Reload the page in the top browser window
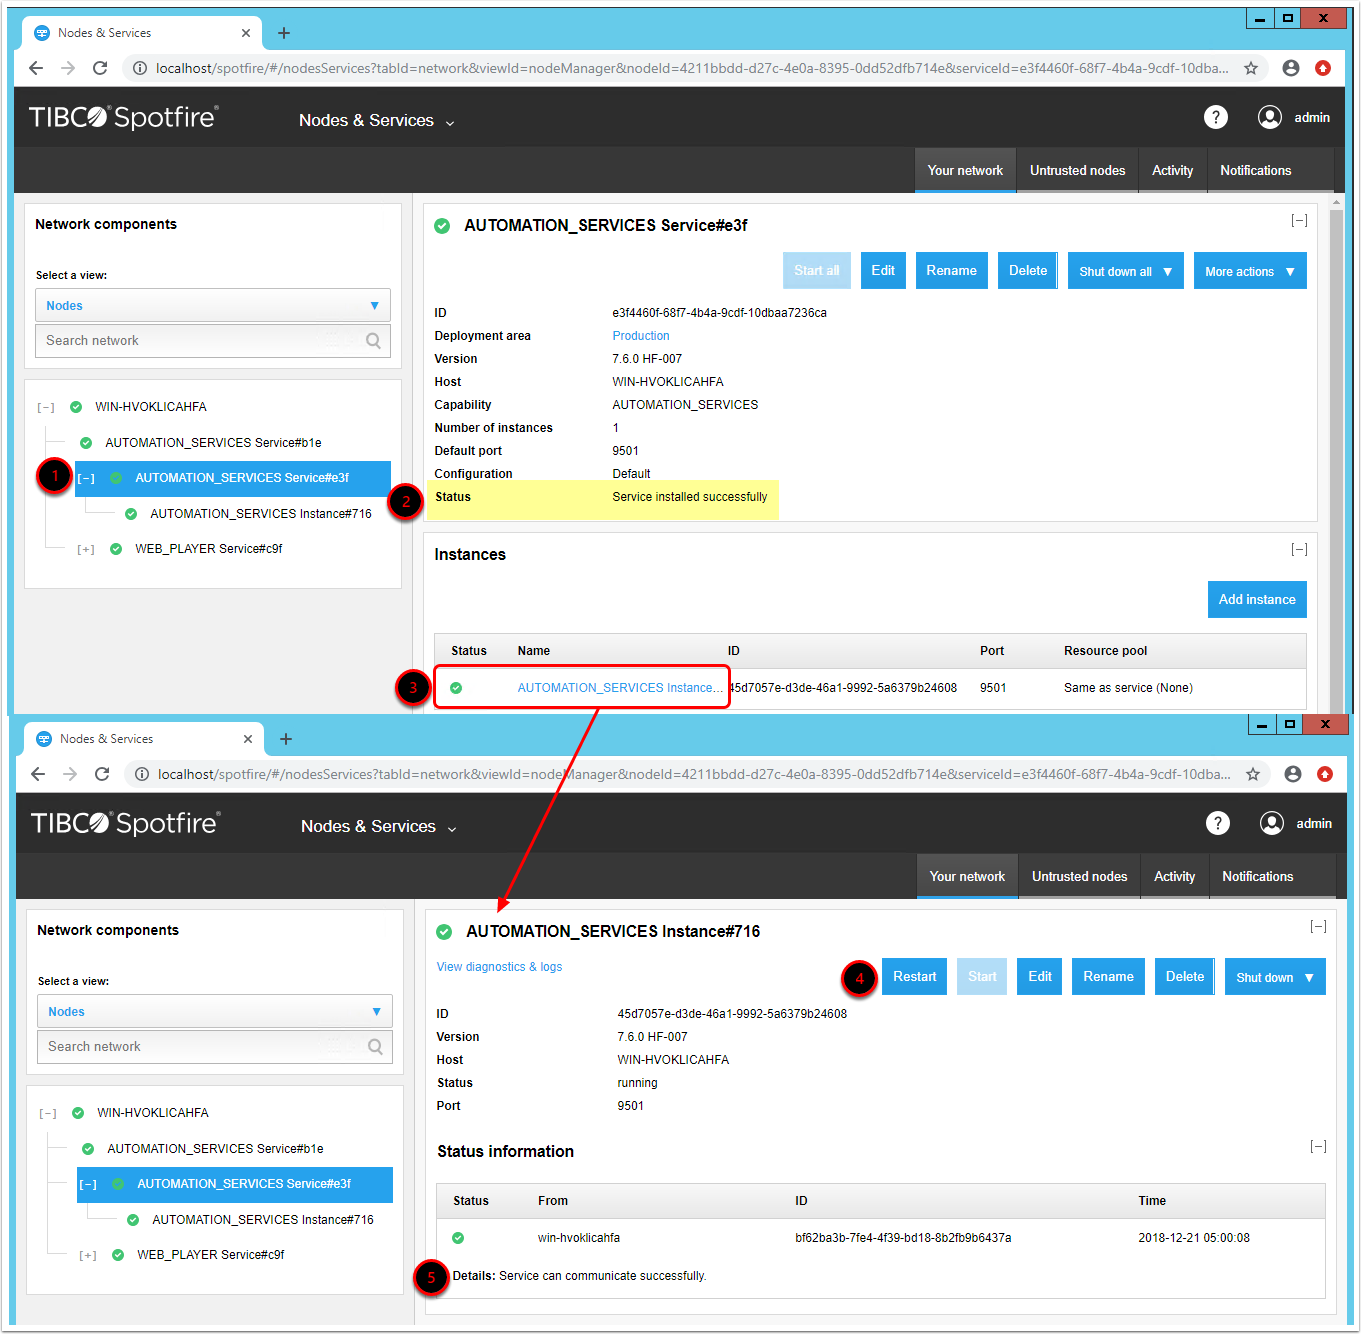Screen dimensions: 1361x1334 100,68
